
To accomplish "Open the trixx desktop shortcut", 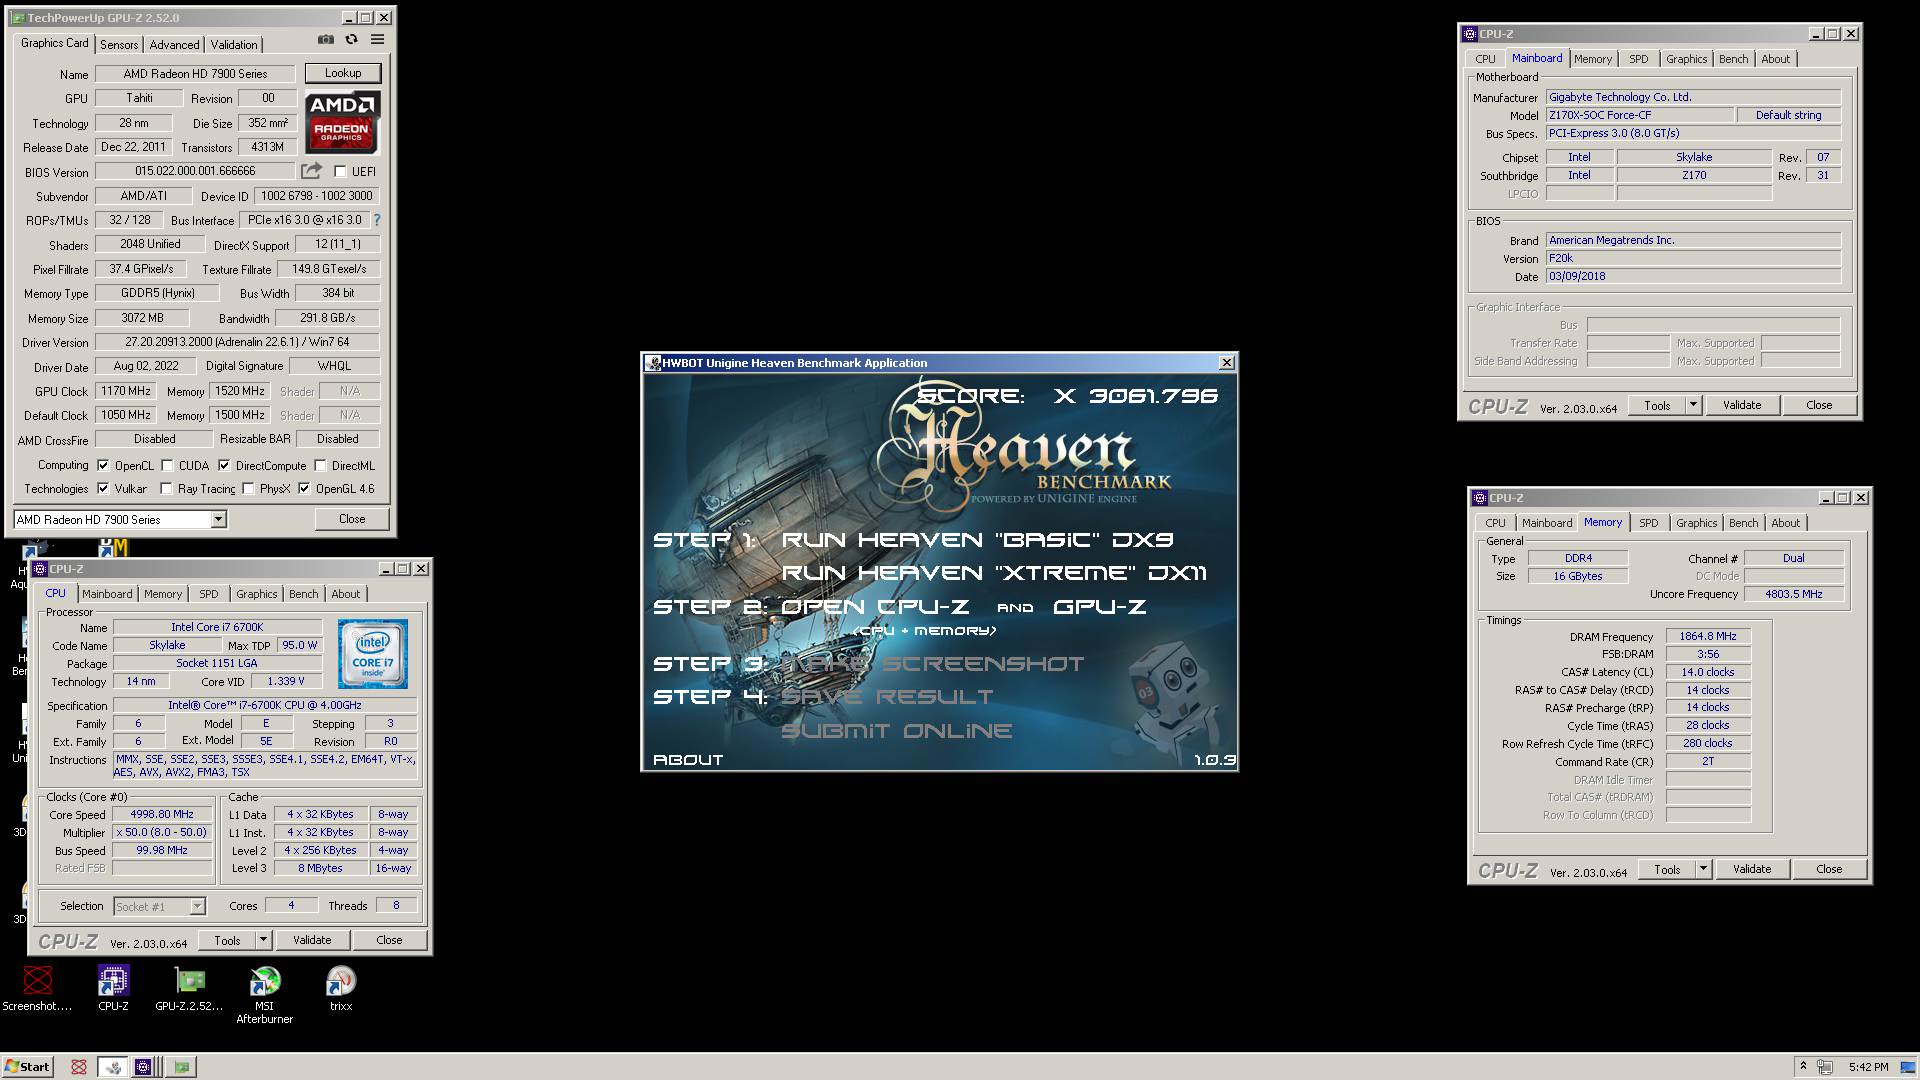I will coord(341,989).
